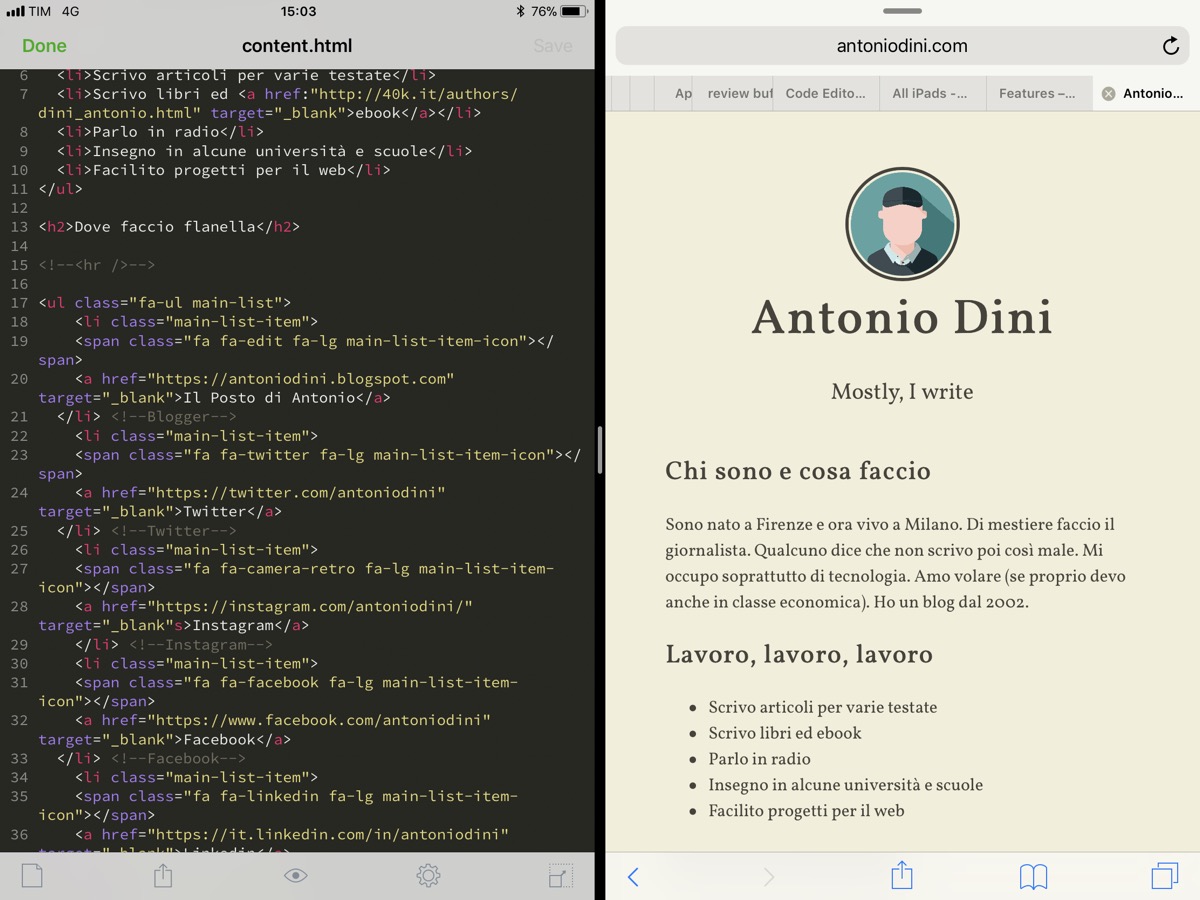Close the Antonio... tab

click(1108, 94)
